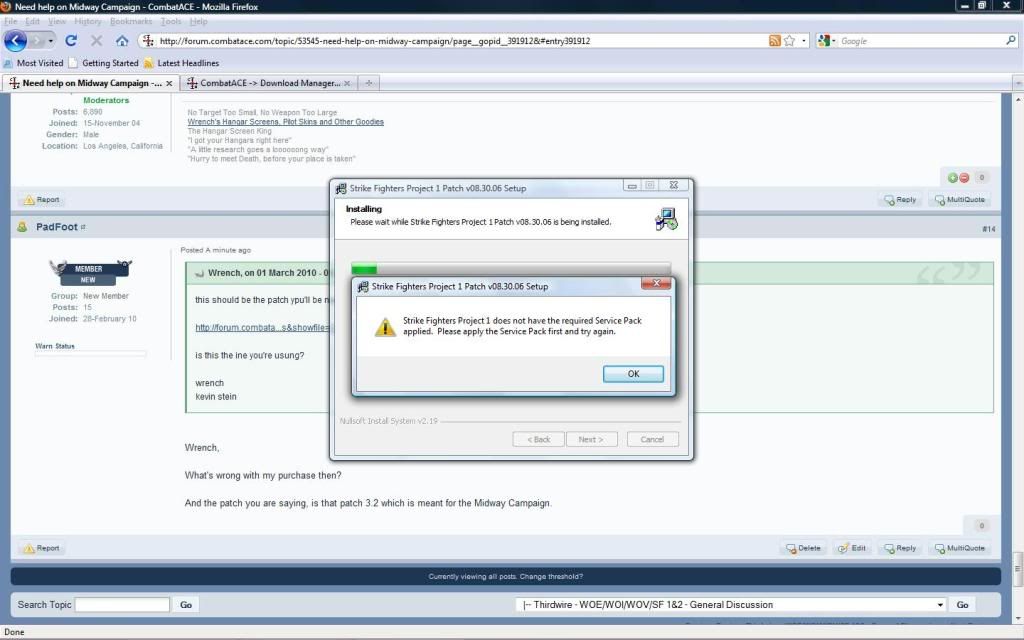Image resolution: width=1024 pixels, height=640 pixels.
Task: Open the Latest Headlines feed bookmark
Action: [x=182, y=63]
